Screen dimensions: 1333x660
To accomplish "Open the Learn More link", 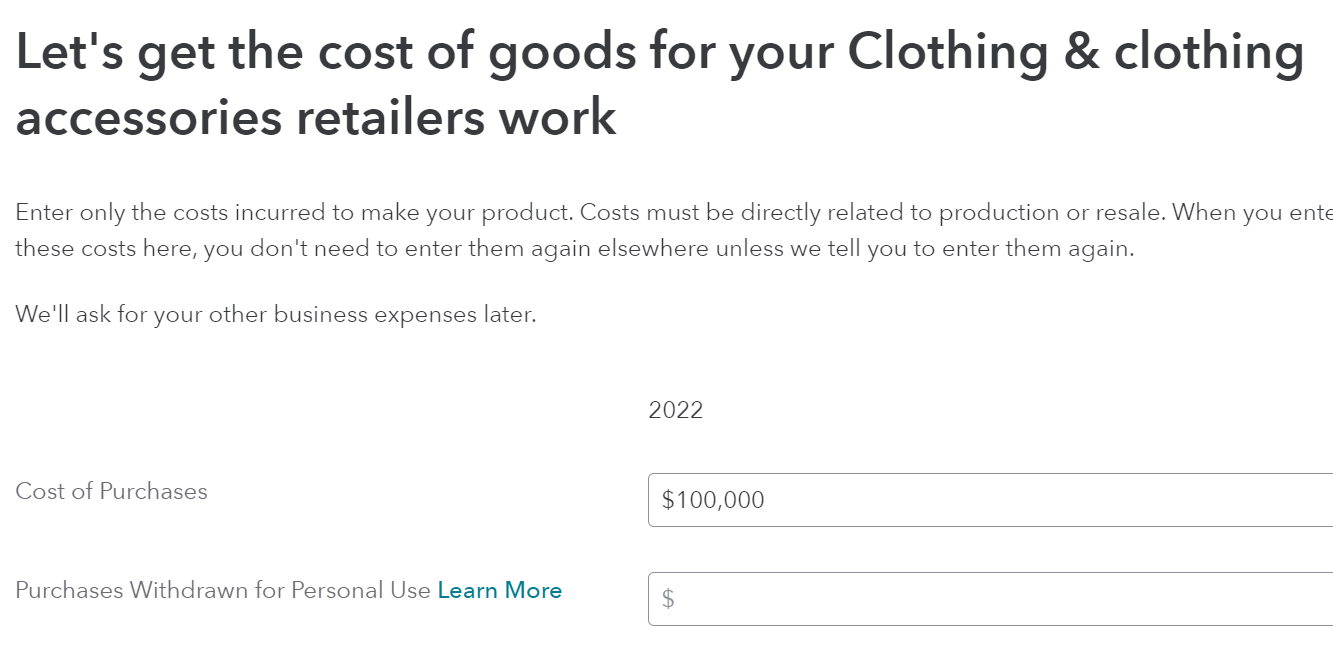I will pos(499,590).
